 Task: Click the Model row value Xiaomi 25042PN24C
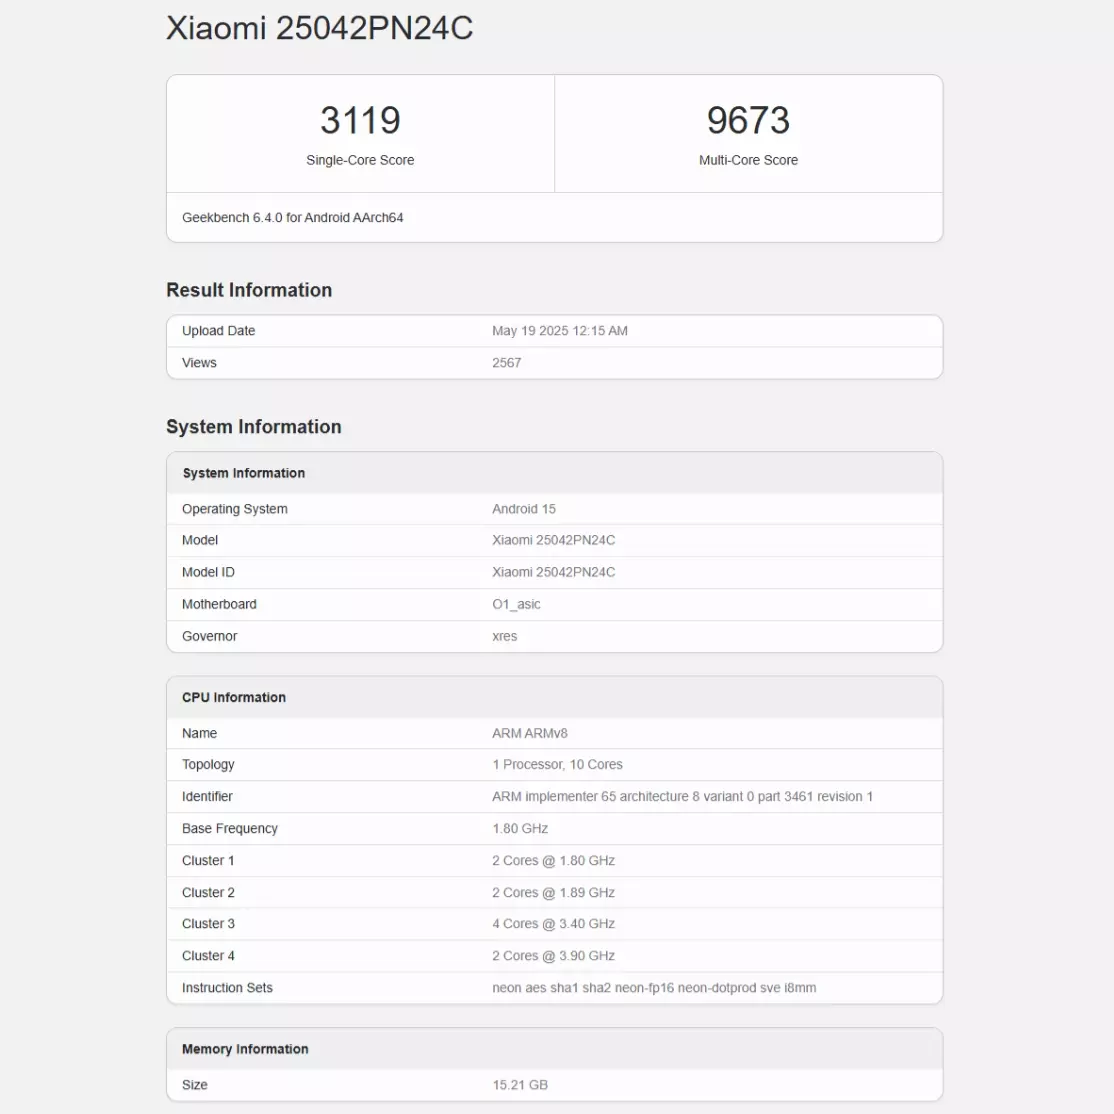click(553, 540)
